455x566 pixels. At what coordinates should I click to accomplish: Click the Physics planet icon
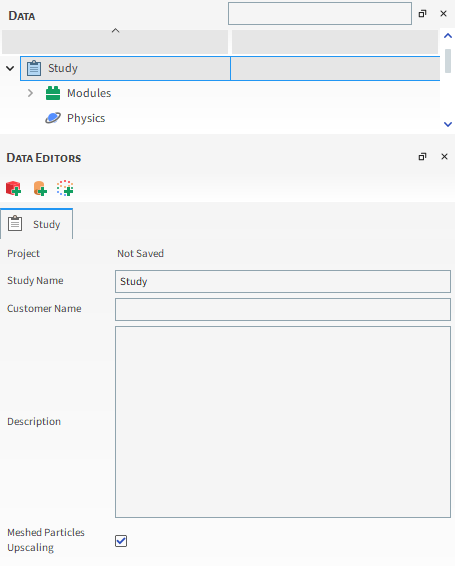click(53, 118)
